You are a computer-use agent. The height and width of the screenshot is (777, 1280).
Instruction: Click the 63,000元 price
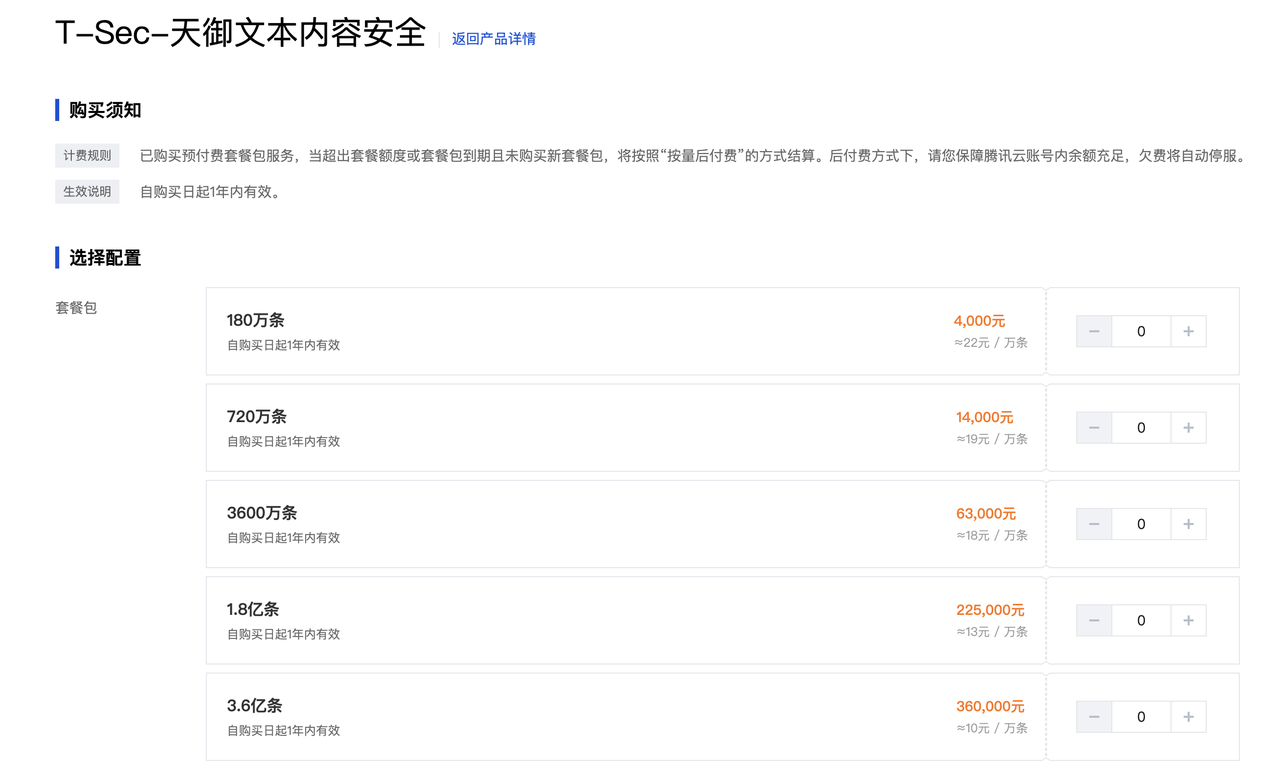pos(986,514)
